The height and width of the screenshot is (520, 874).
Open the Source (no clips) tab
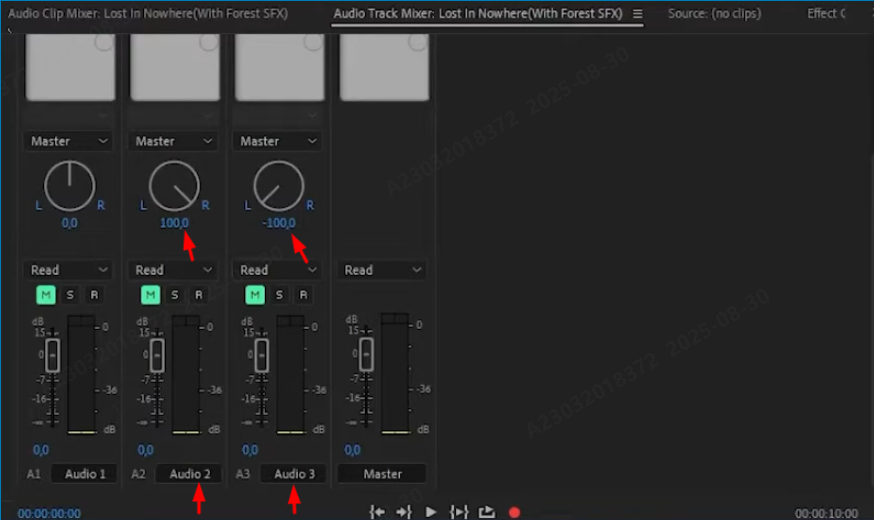[715, 13]
